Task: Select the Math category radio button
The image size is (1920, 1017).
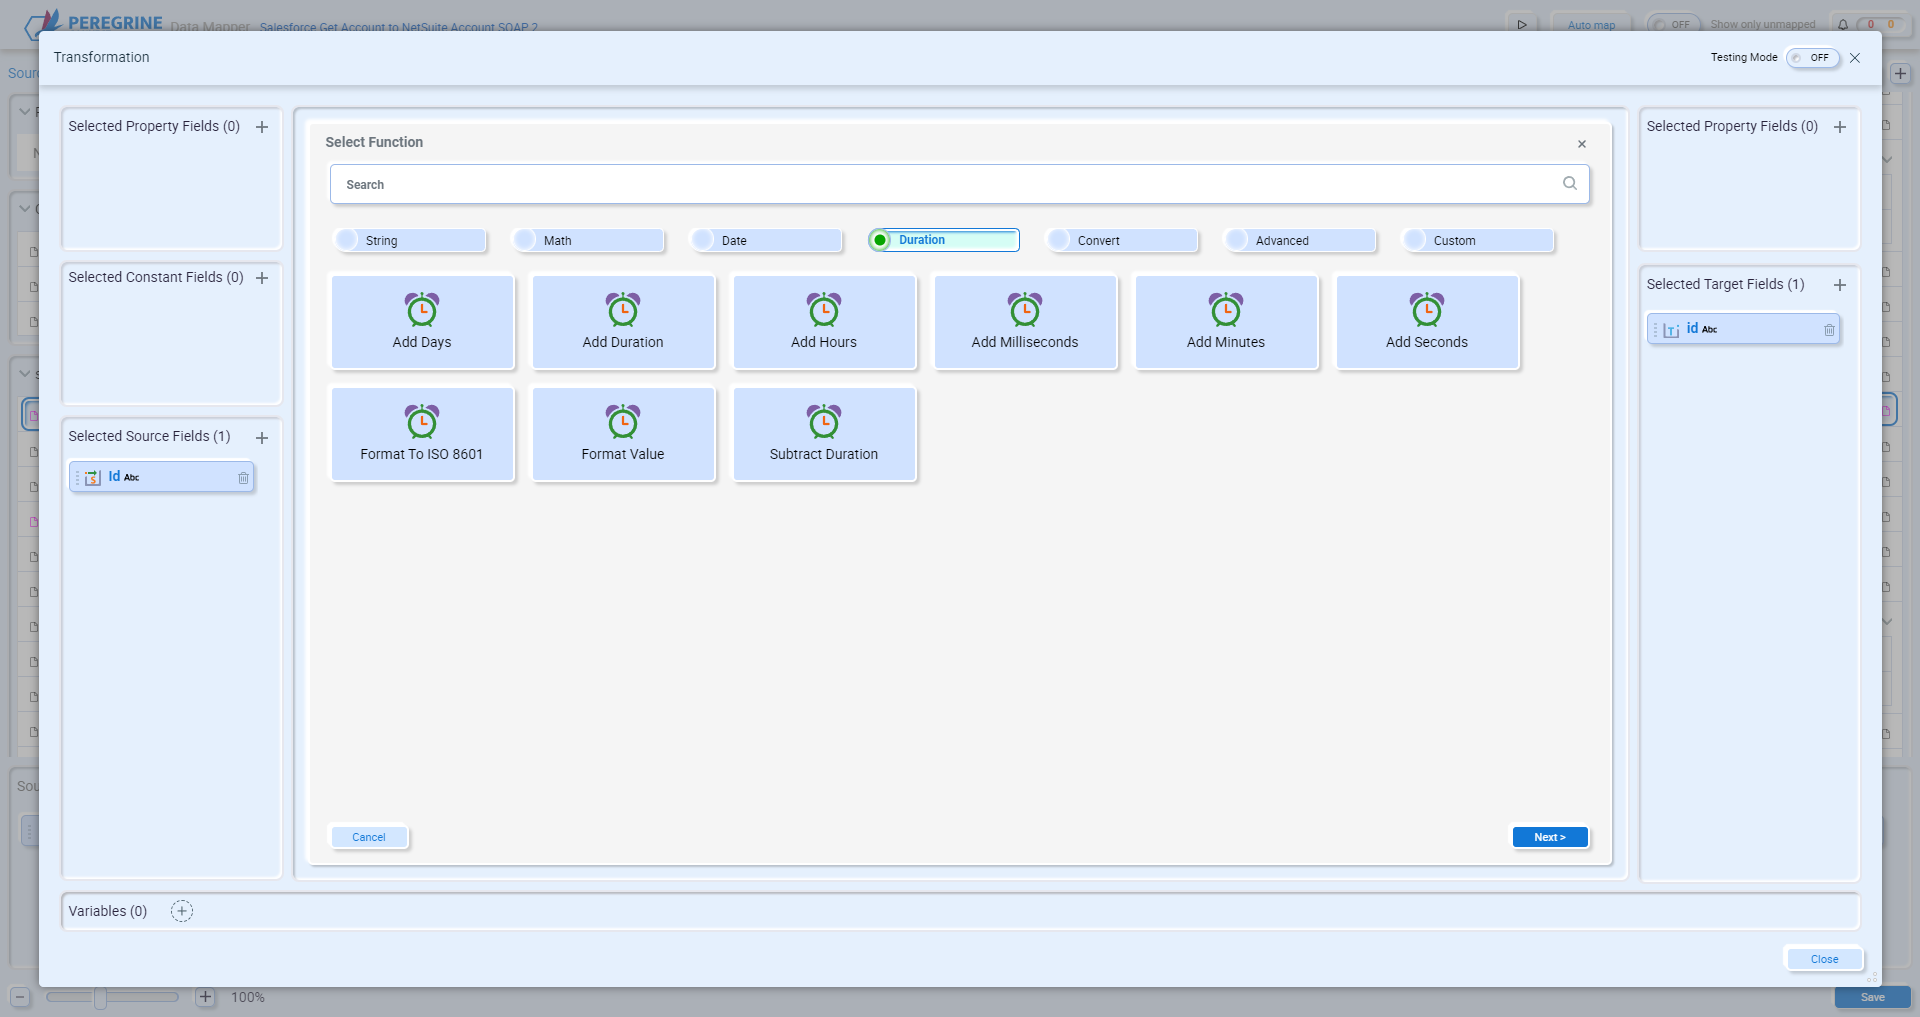Action: tap(526, 240)
